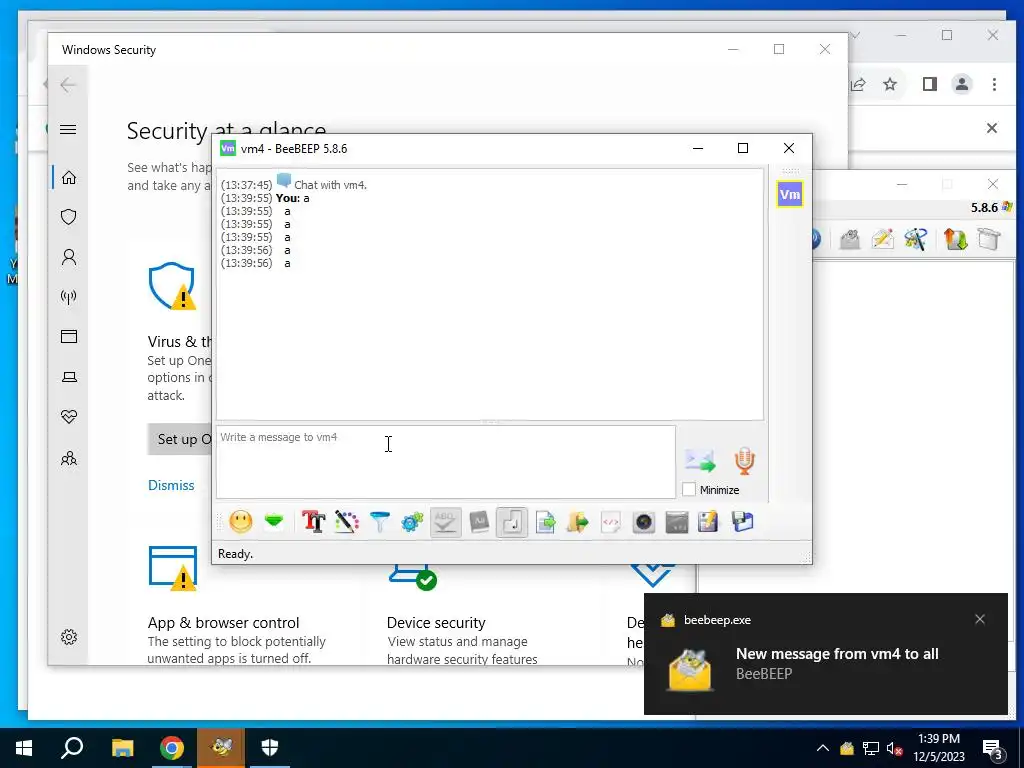Open Device security laptop sidebar icon
The height and width of the screenshot is (768, 1024).
(69, 377)
